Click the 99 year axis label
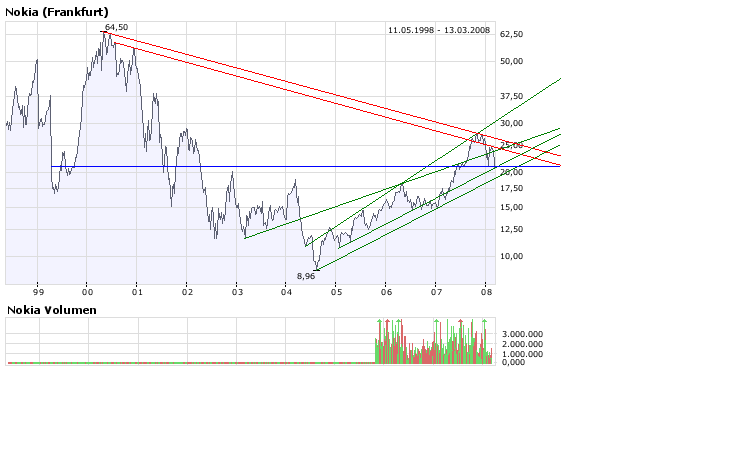 coord(39,292)
